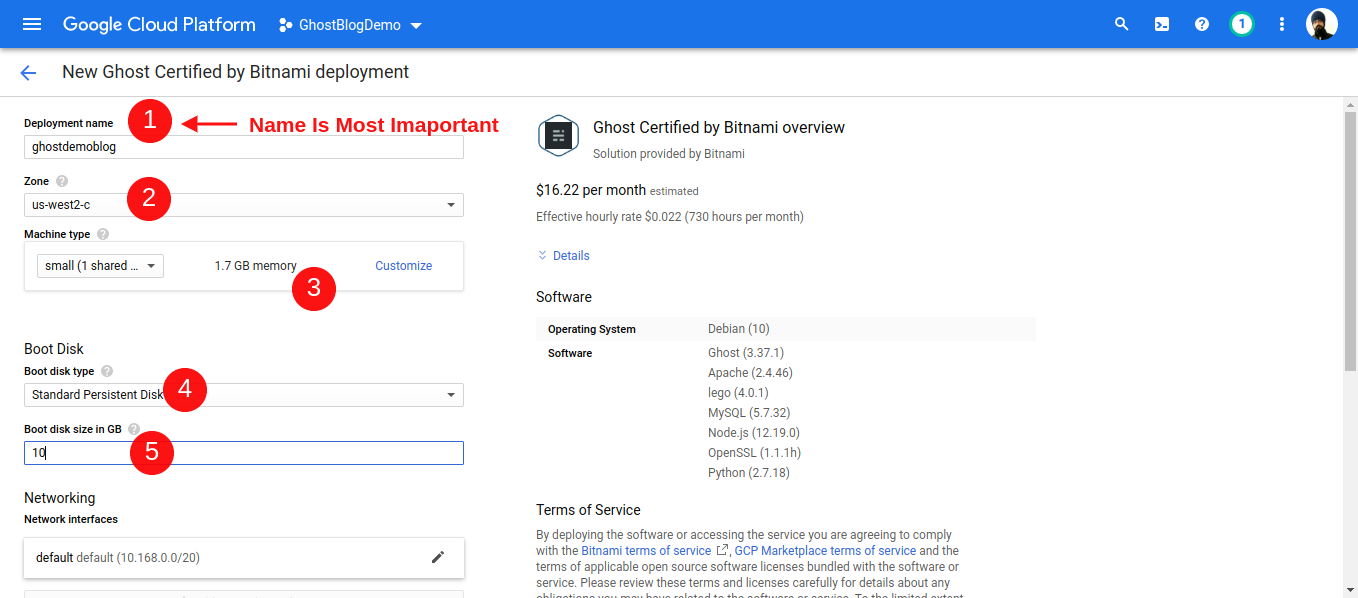
Task: Click the Google account profile avatar
Action: tap(1322, 23)
